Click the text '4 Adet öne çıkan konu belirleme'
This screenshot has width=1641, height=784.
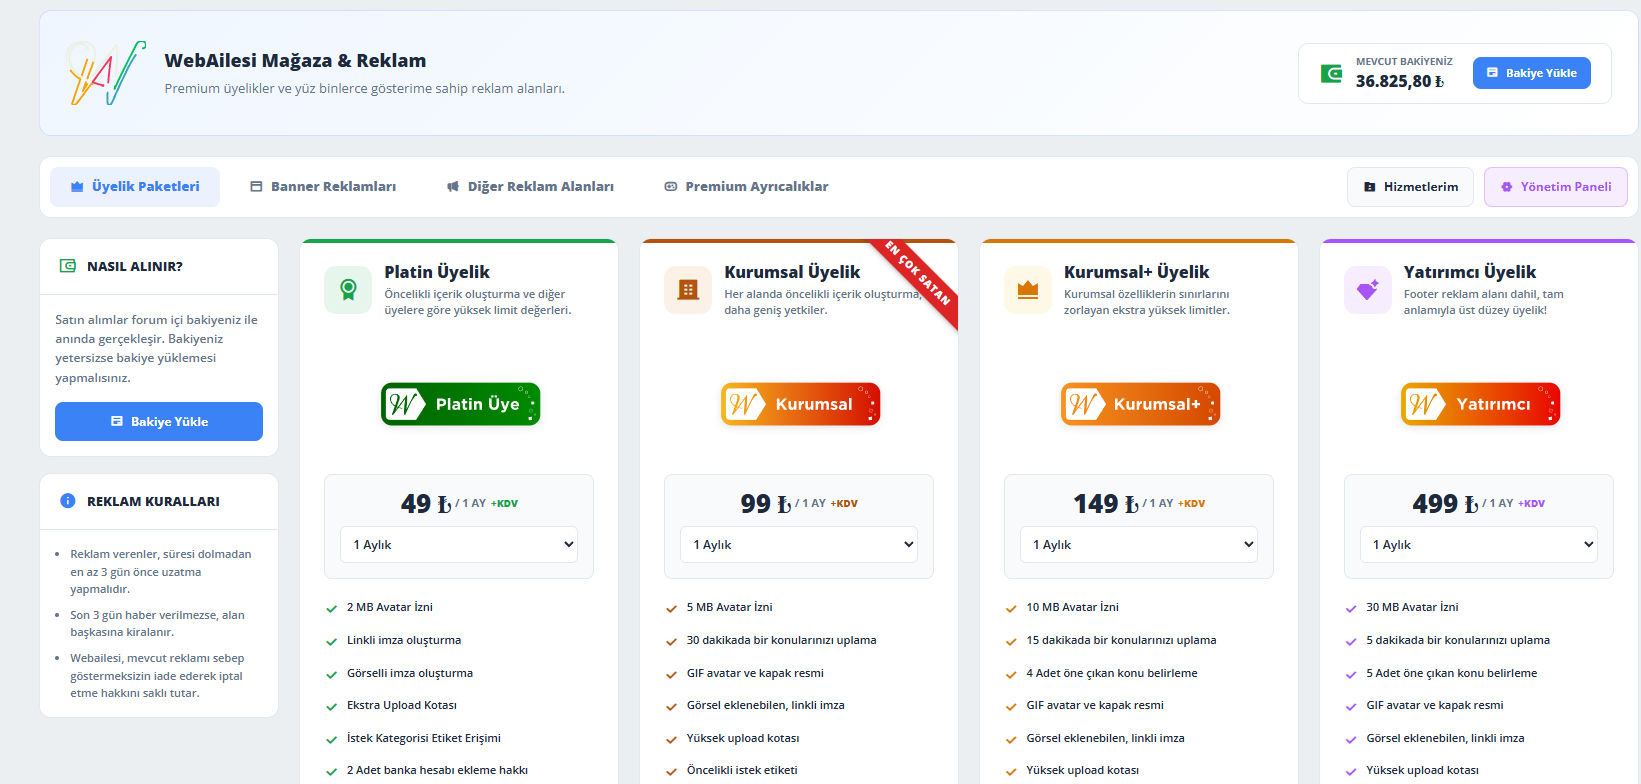point(1112,673)
